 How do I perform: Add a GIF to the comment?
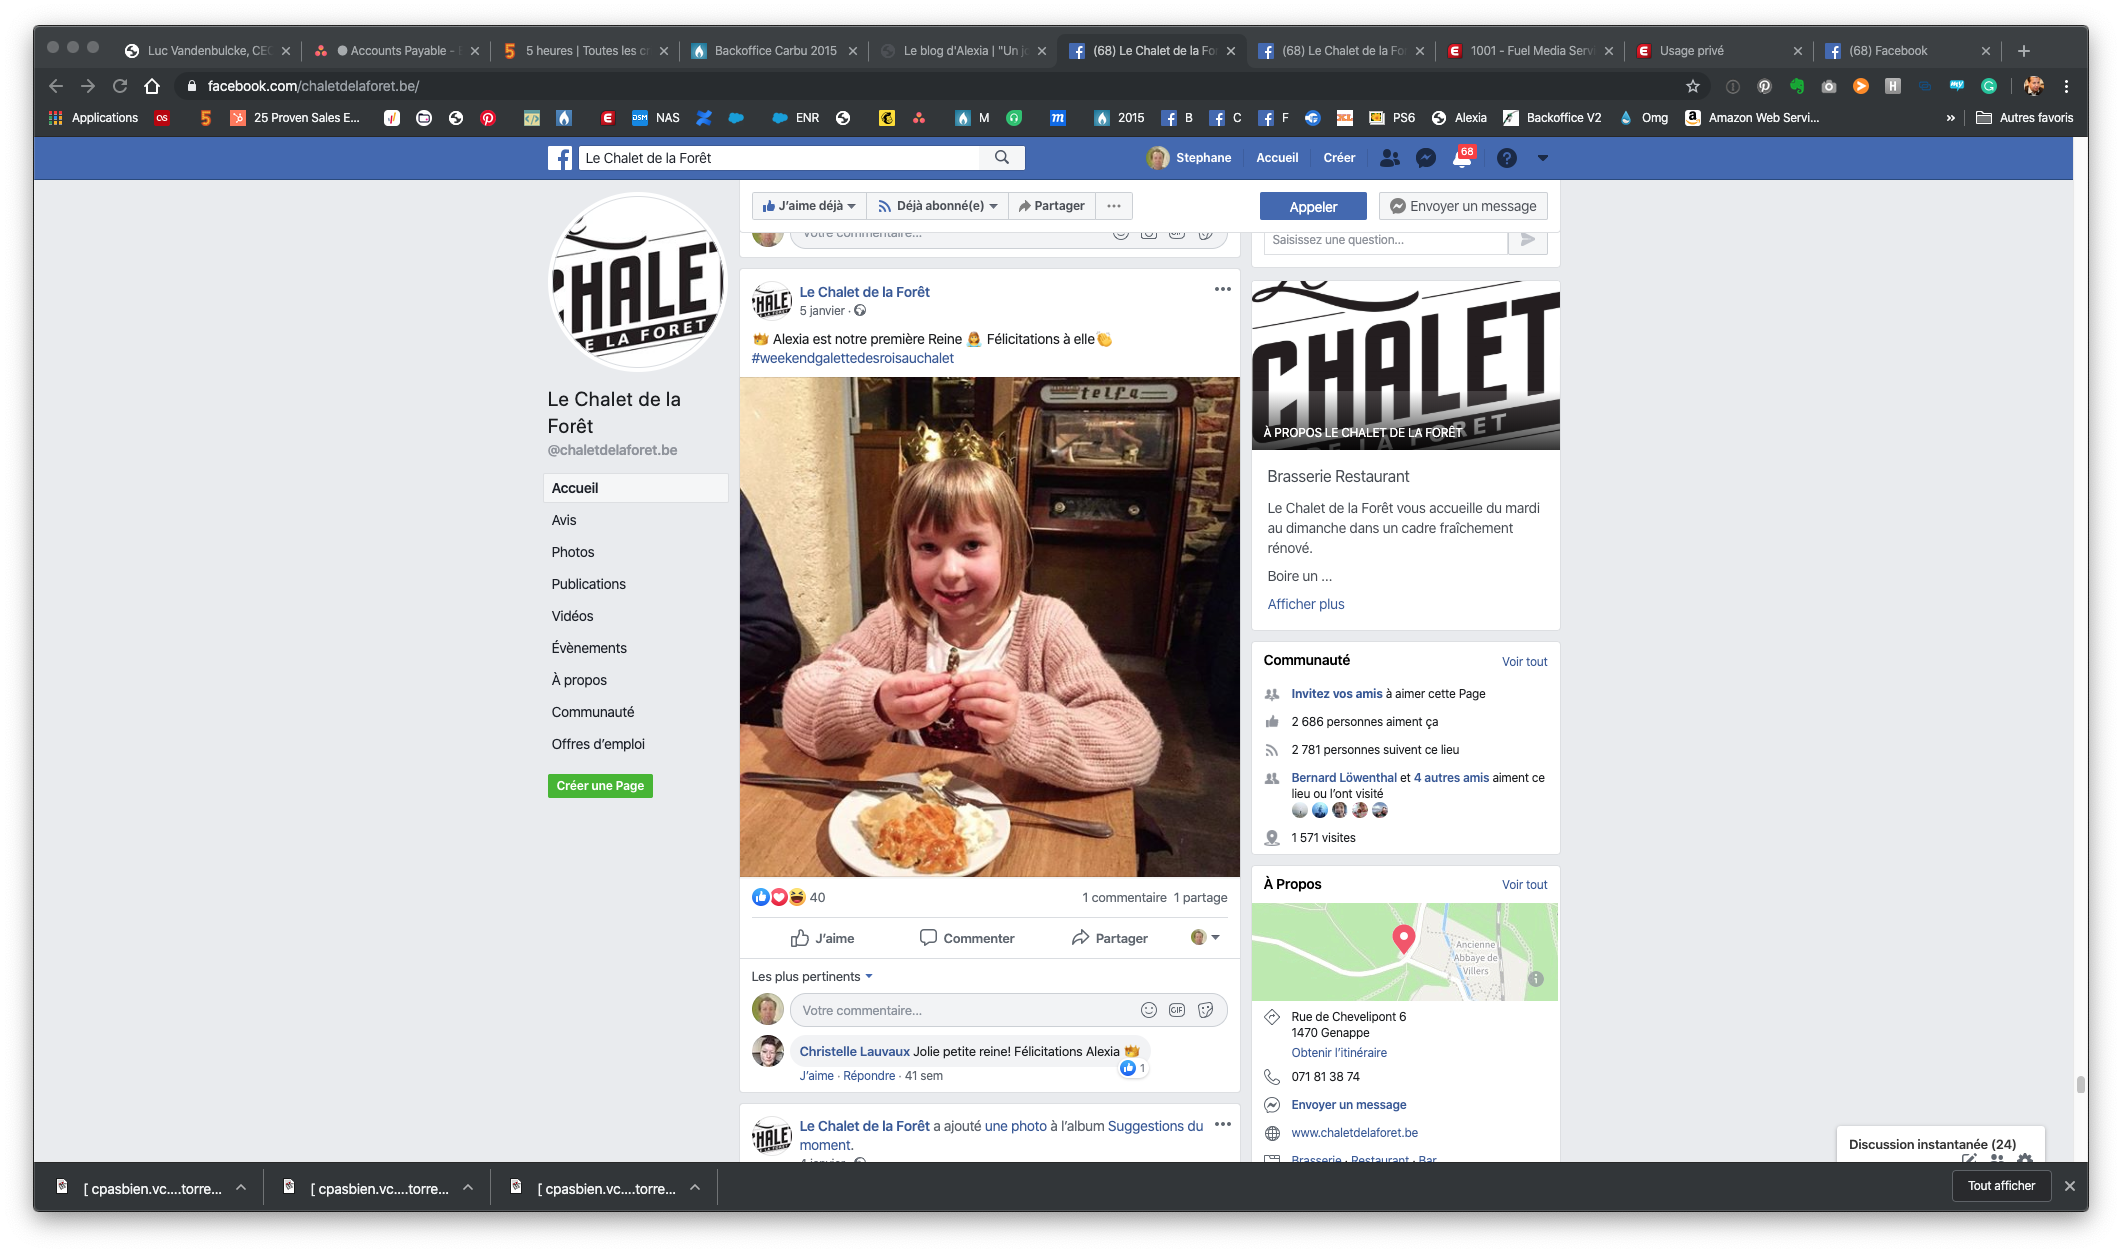point(1177,1010)
